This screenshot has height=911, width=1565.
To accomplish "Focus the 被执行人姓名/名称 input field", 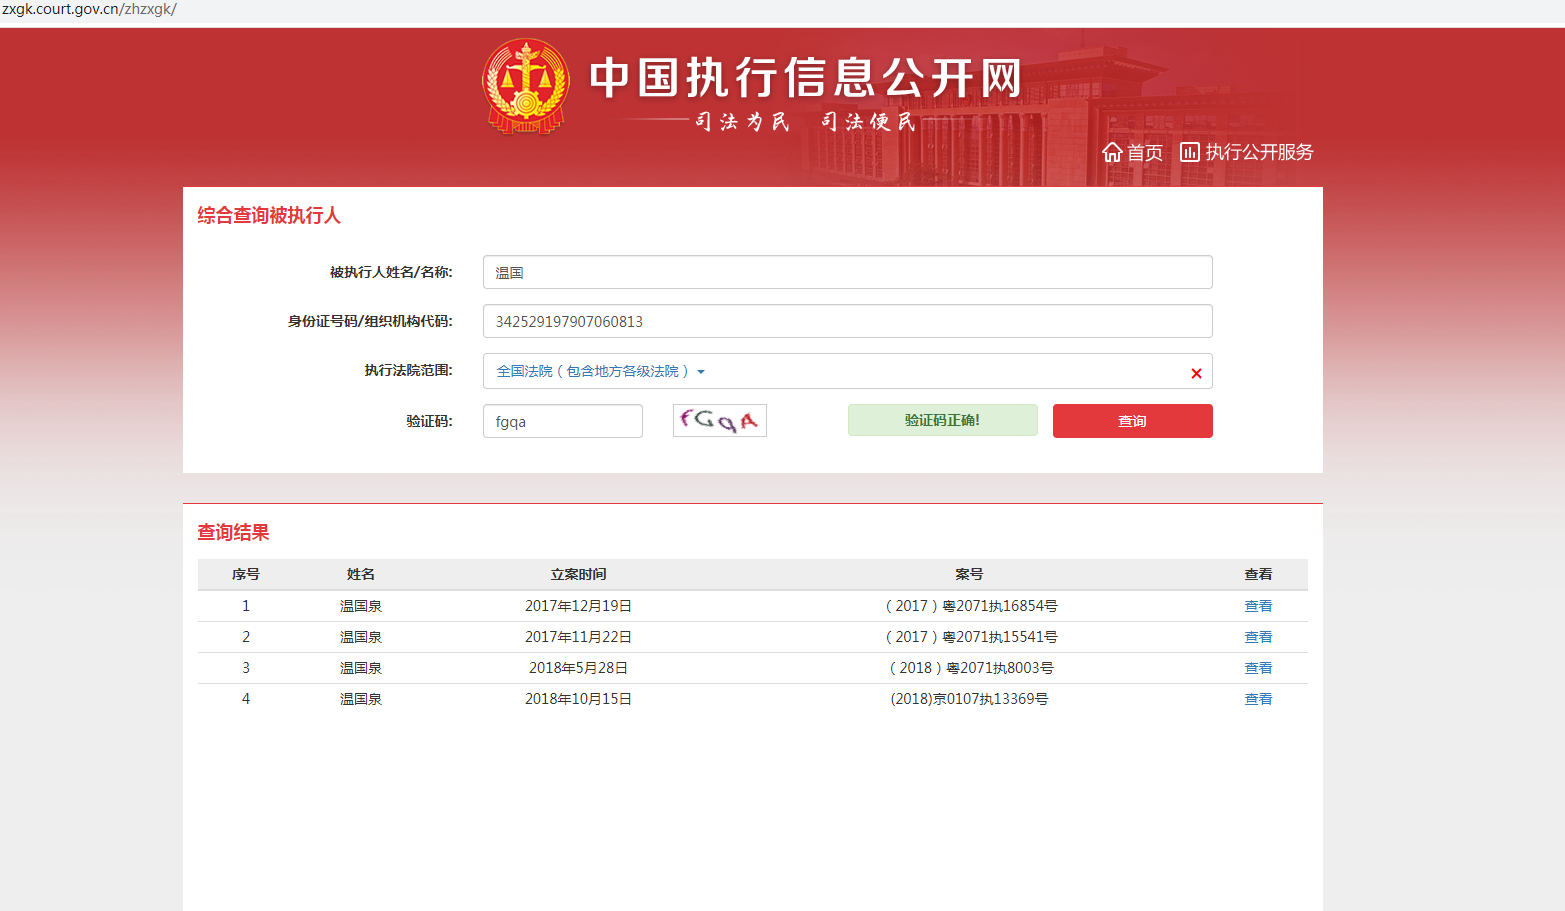I will (847, 272).
